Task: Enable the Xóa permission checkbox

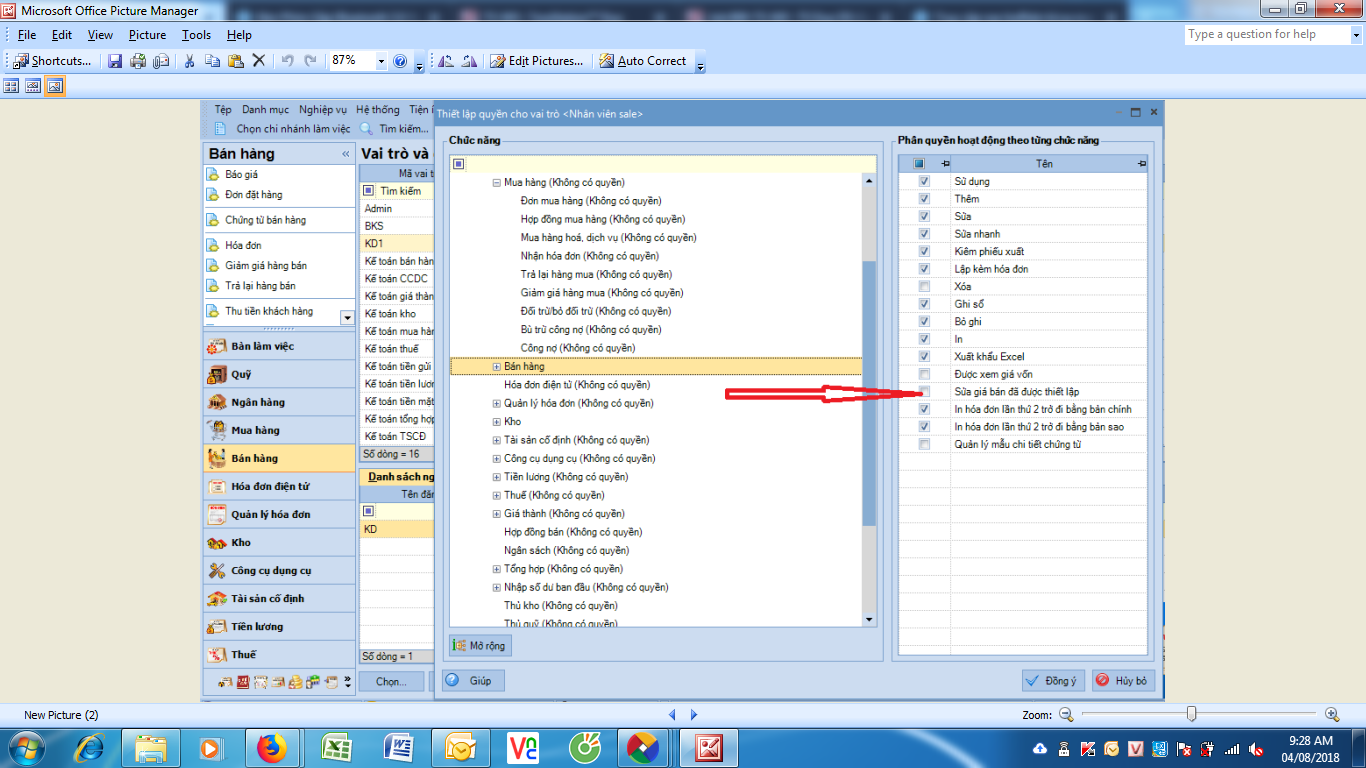Action: 924,286
